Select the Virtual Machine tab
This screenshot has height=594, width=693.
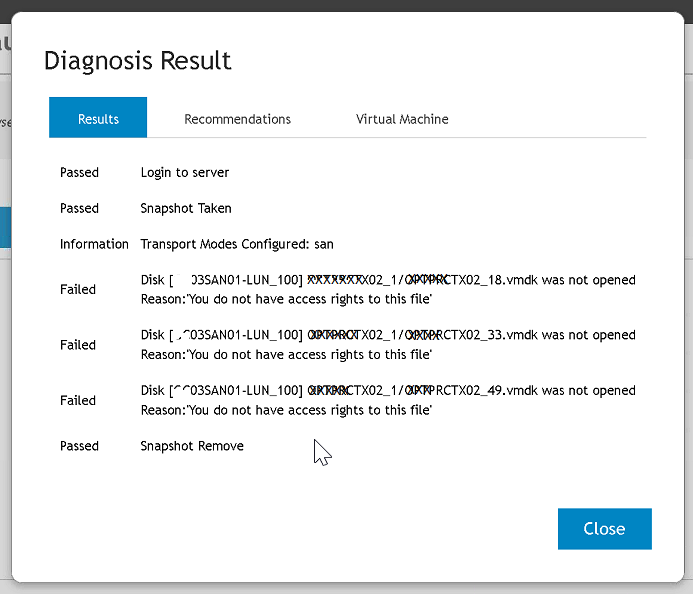coord(402,119)
